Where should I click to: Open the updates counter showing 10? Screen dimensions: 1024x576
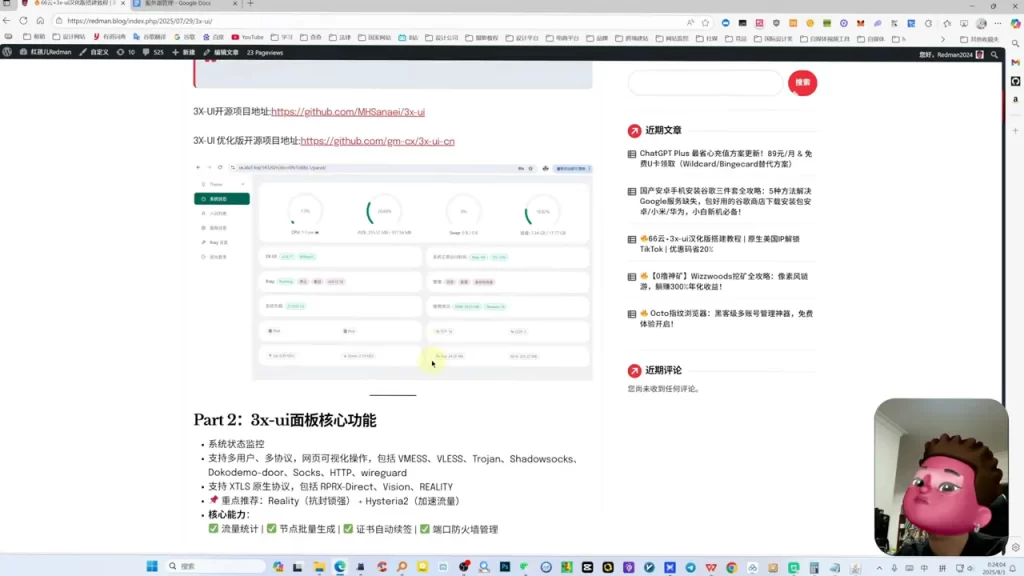tap(125, 52)
